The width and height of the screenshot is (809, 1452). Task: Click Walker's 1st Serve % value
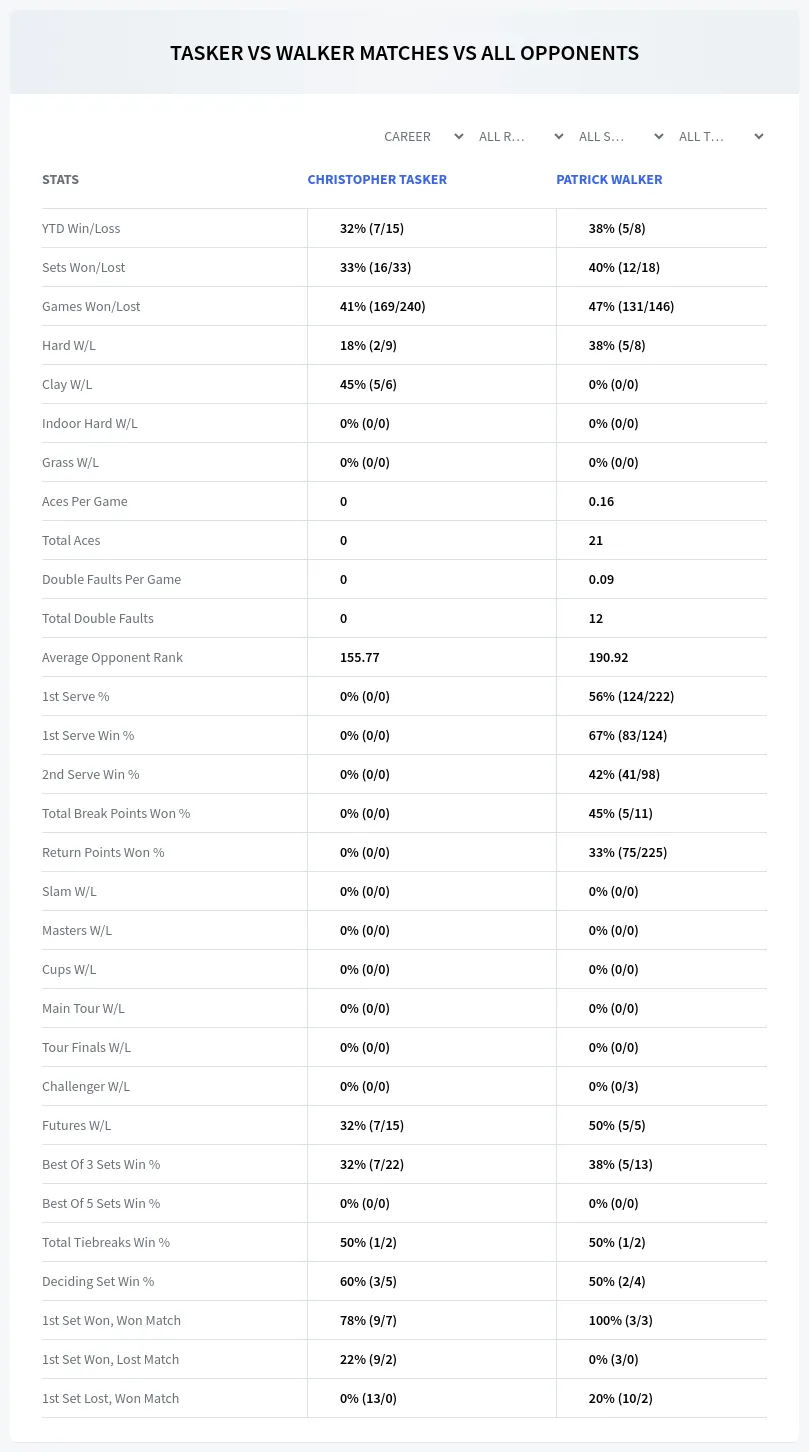point(631,696)
